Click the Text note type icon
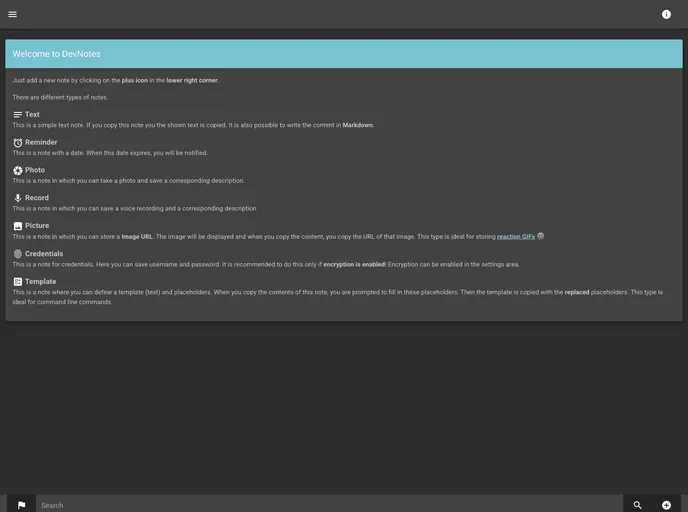Viewport: 688px width, 512px height. point(18,115)
